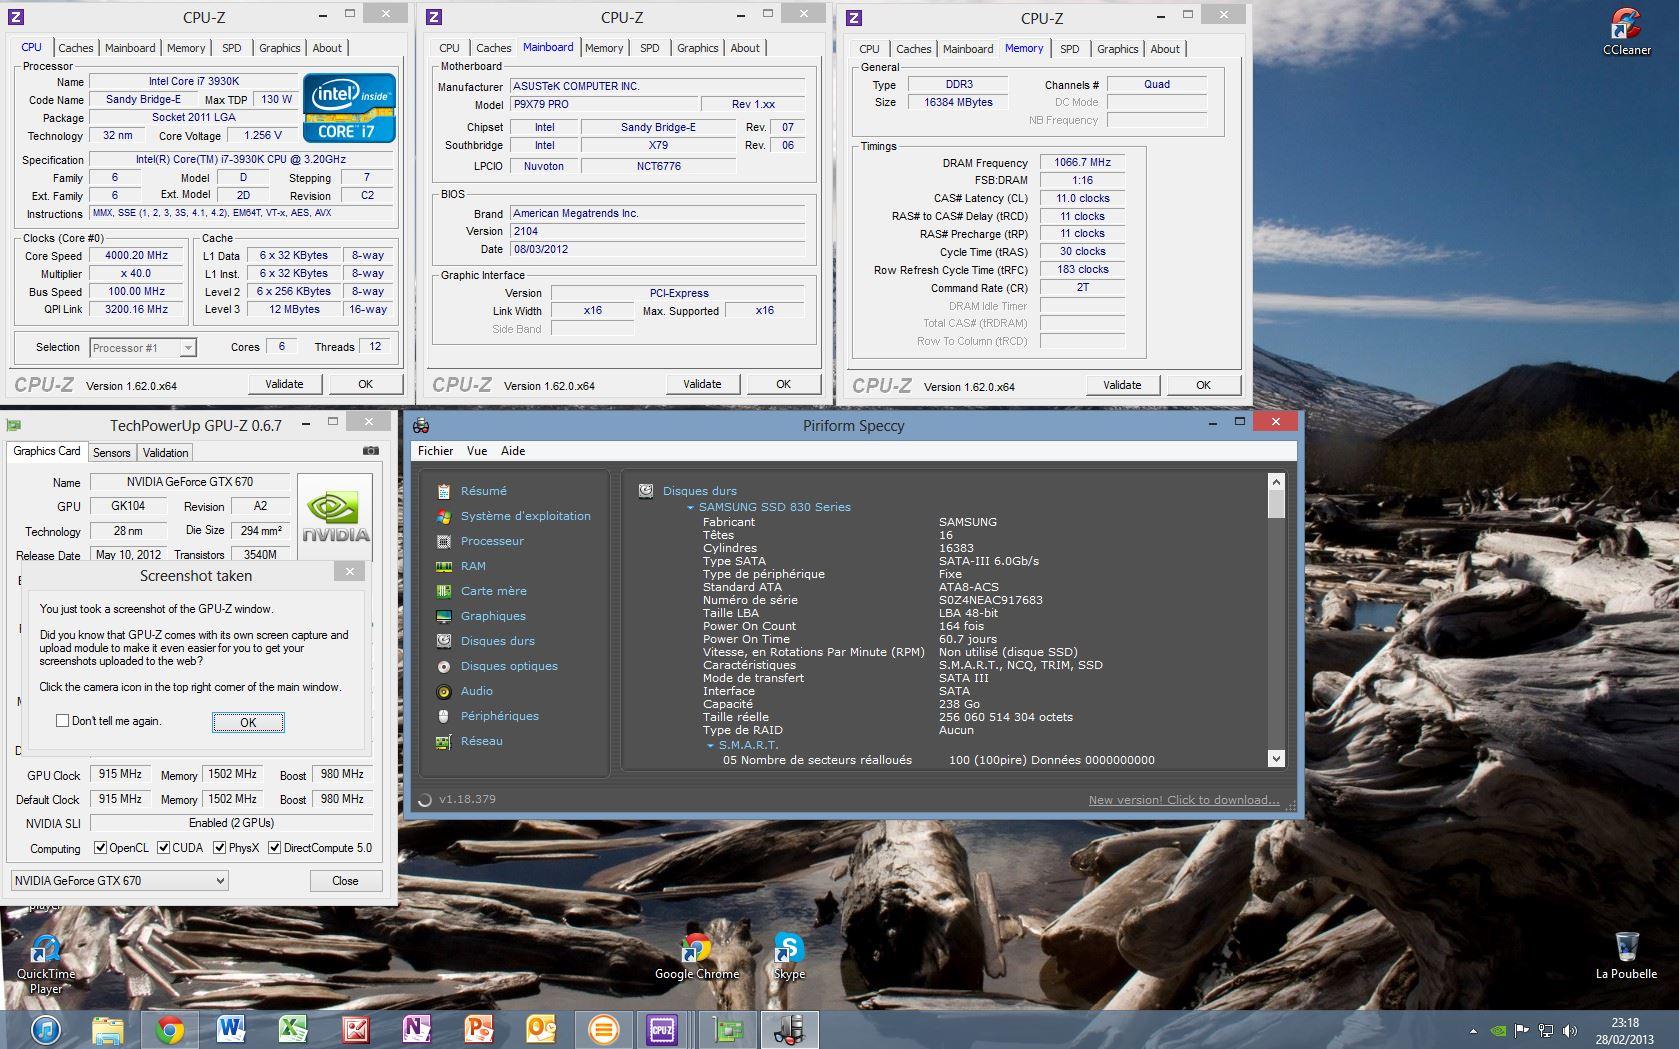Open the Aide menu in Speccy
The height and width of the screenshot is (1049, 1679).
tap(513, 451)
